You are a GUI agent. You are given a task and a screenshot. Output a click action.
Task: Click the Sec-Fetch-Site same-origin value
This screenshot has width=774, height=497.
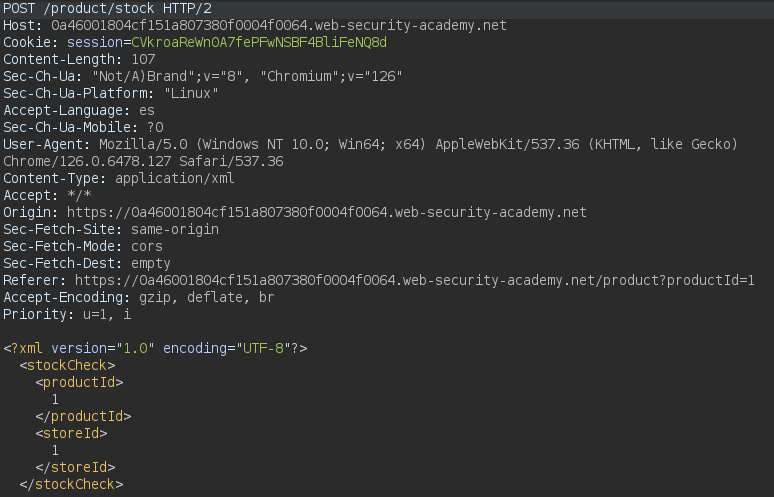175,229
